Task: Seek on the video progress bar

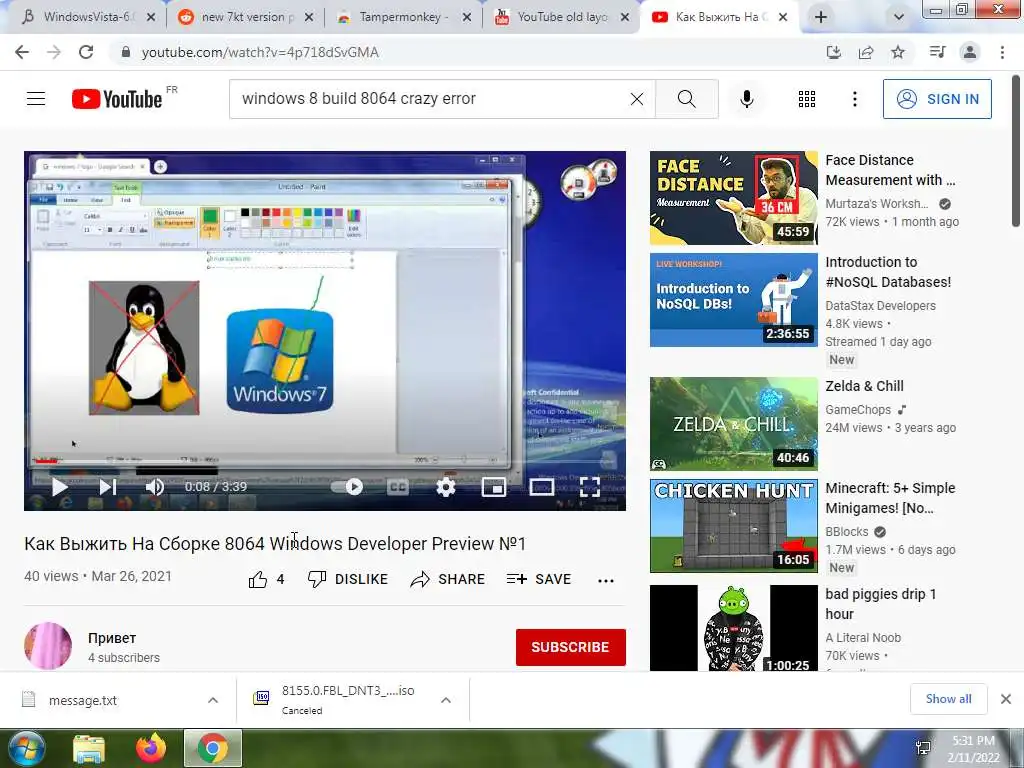Action: click(325, 461)
